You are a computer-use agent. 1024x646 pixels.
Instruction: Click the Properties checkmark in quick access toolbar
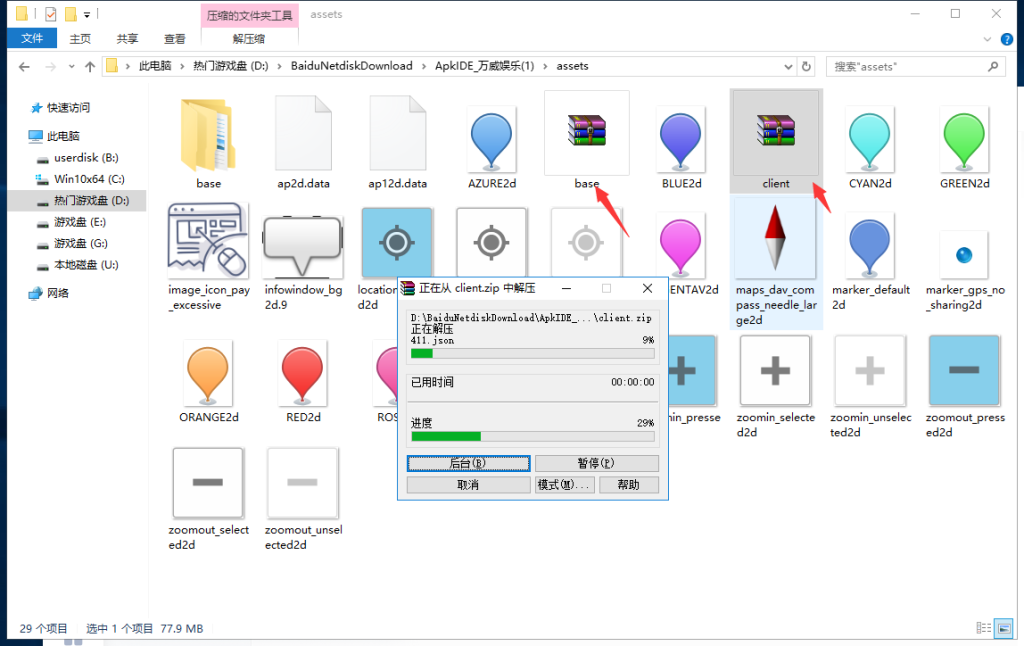coord(50,14)
